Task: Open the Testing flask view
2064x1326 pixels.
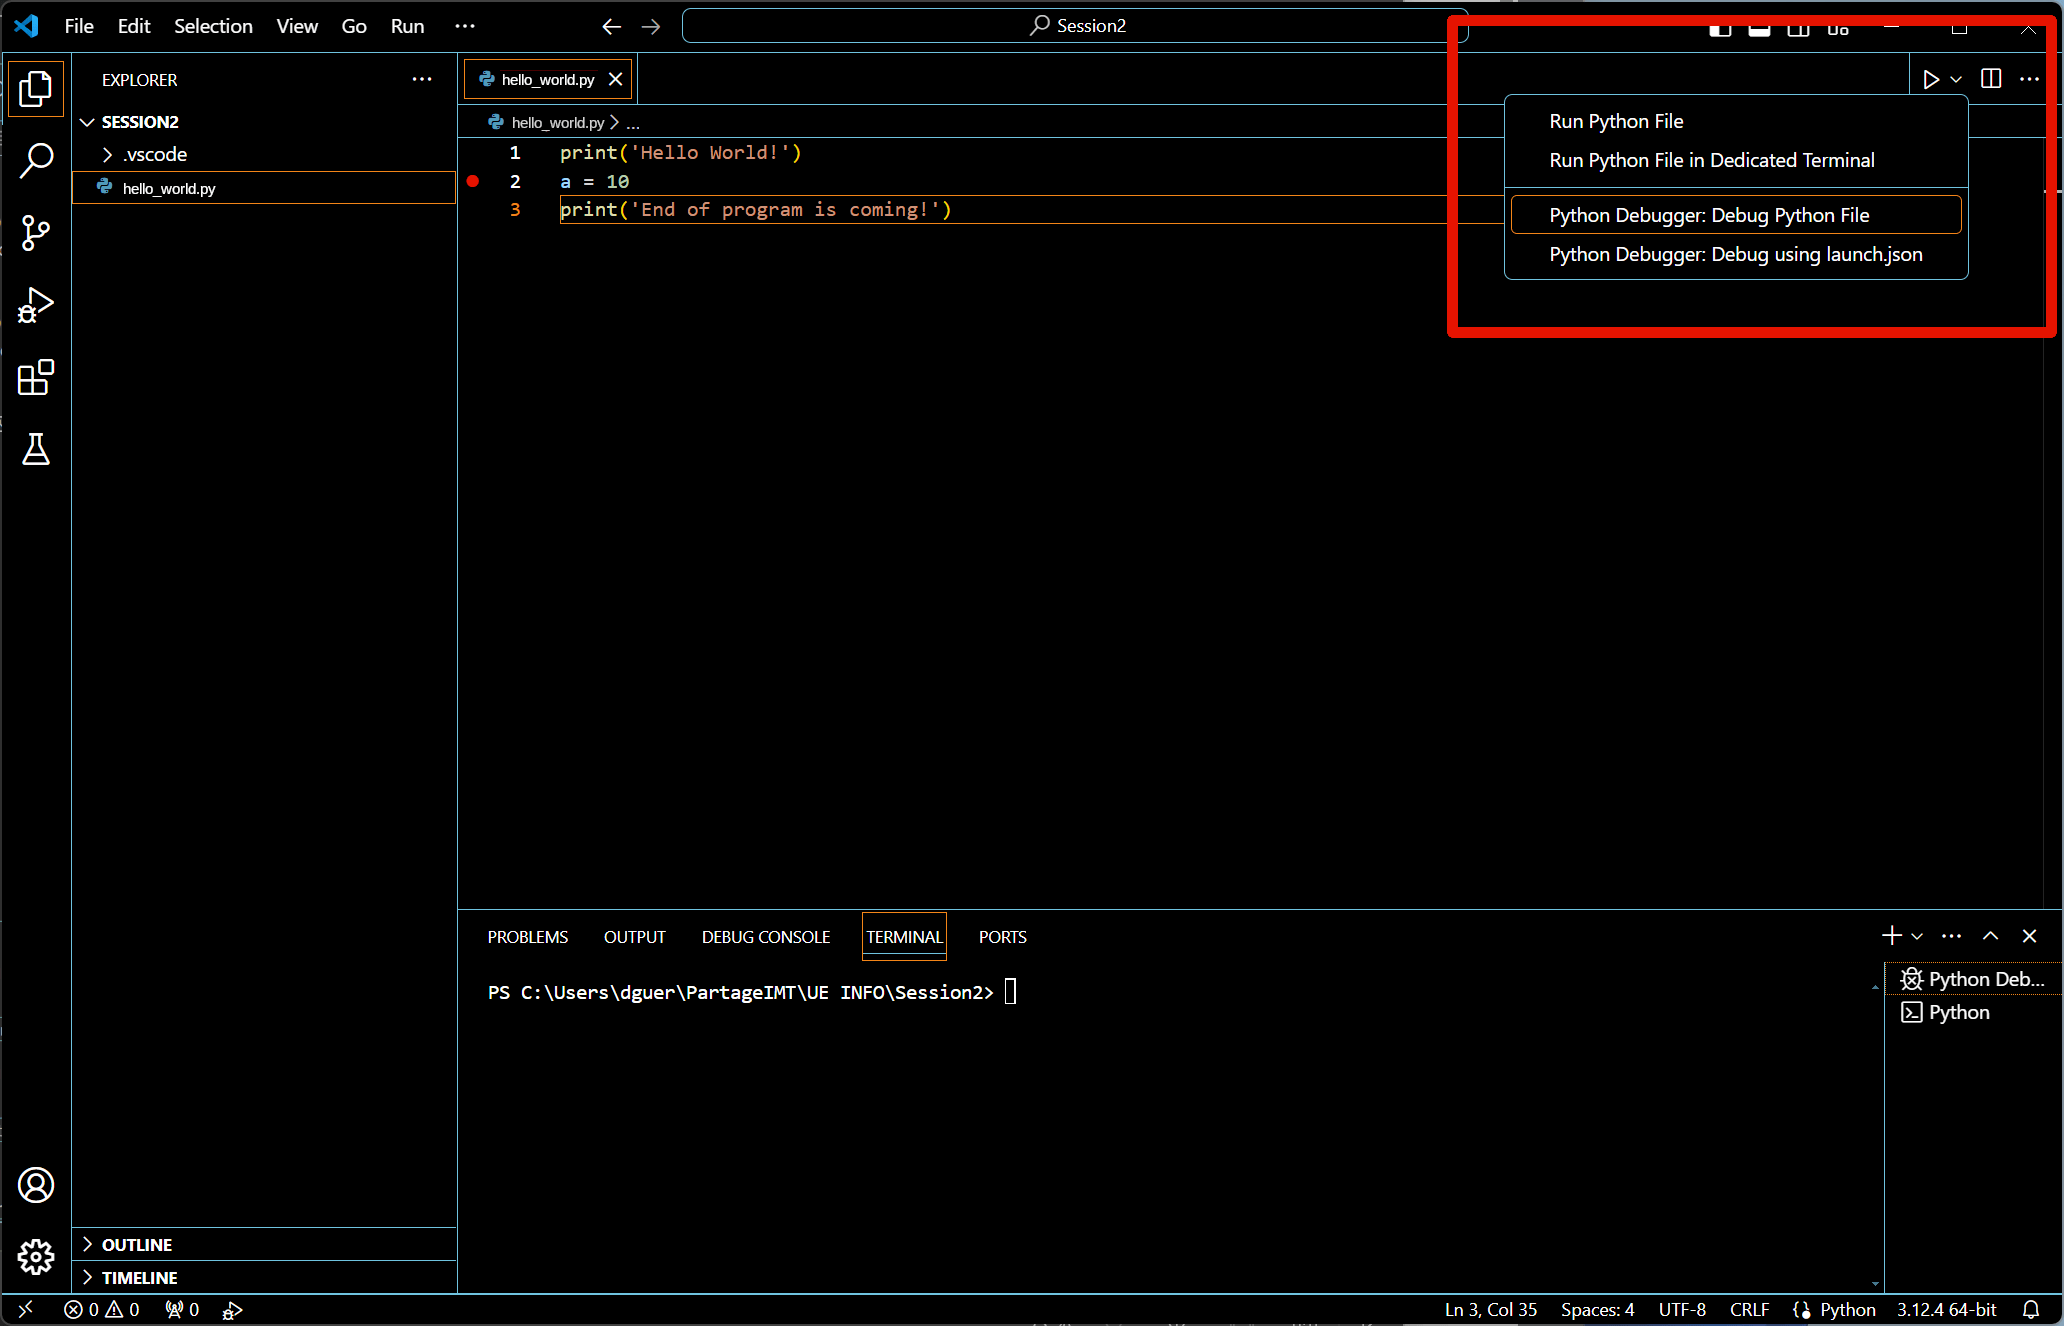Action: tap(36, 450)
